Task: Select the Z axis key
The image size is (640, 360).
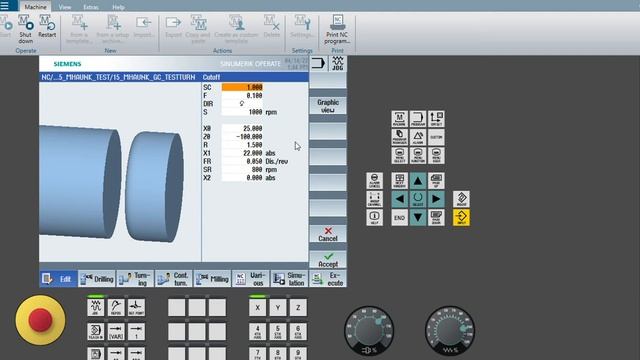Action: pos(298,307)
